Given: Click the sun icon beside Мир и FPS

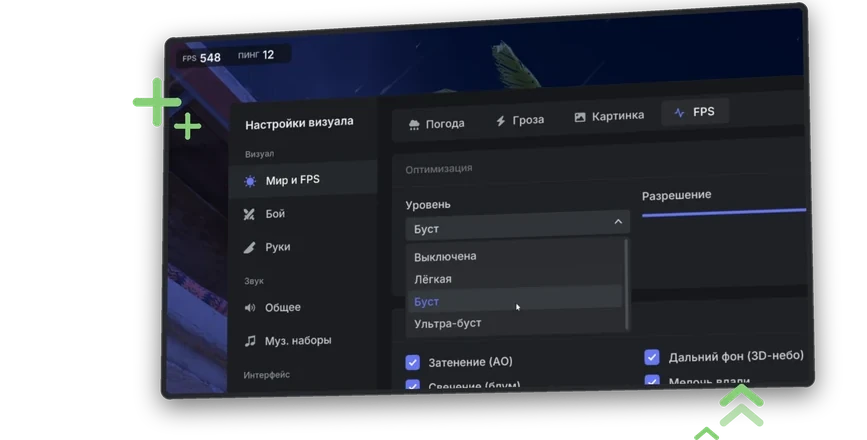Looking at the screenshot, I should pos(250,181).
